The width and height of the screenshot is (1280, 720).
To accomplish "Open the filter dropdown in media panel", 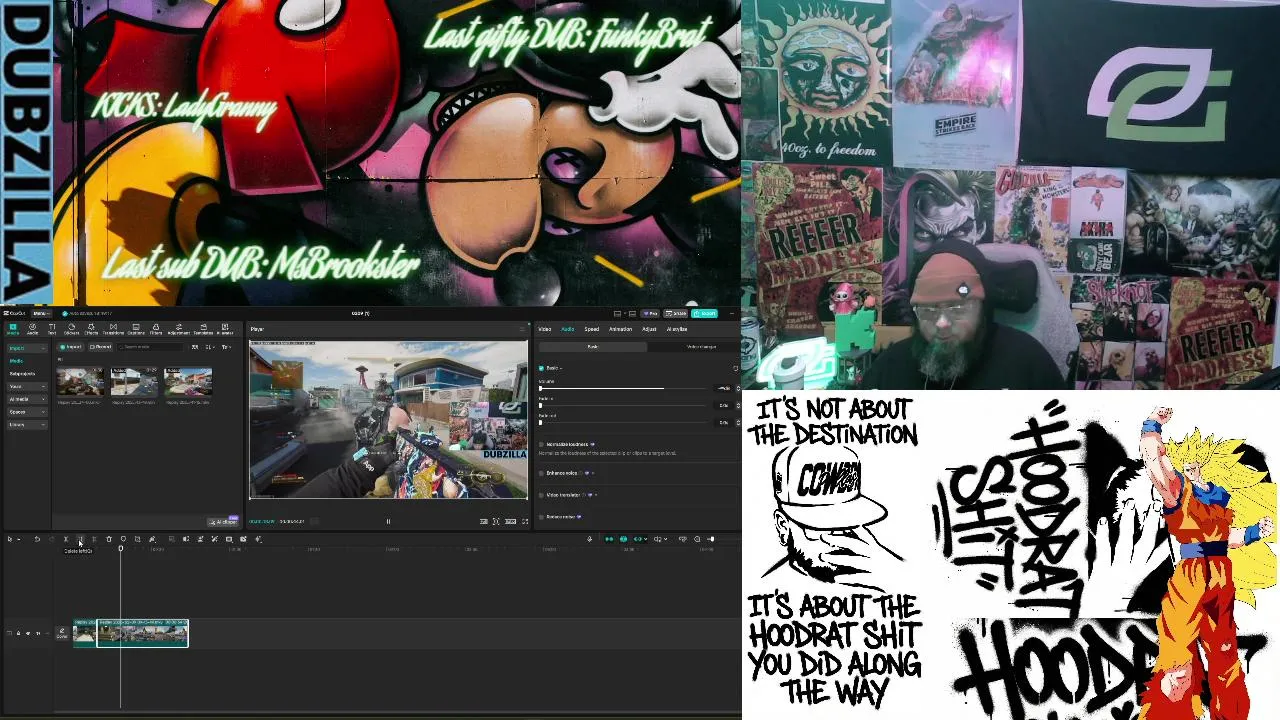I will 226,347.
